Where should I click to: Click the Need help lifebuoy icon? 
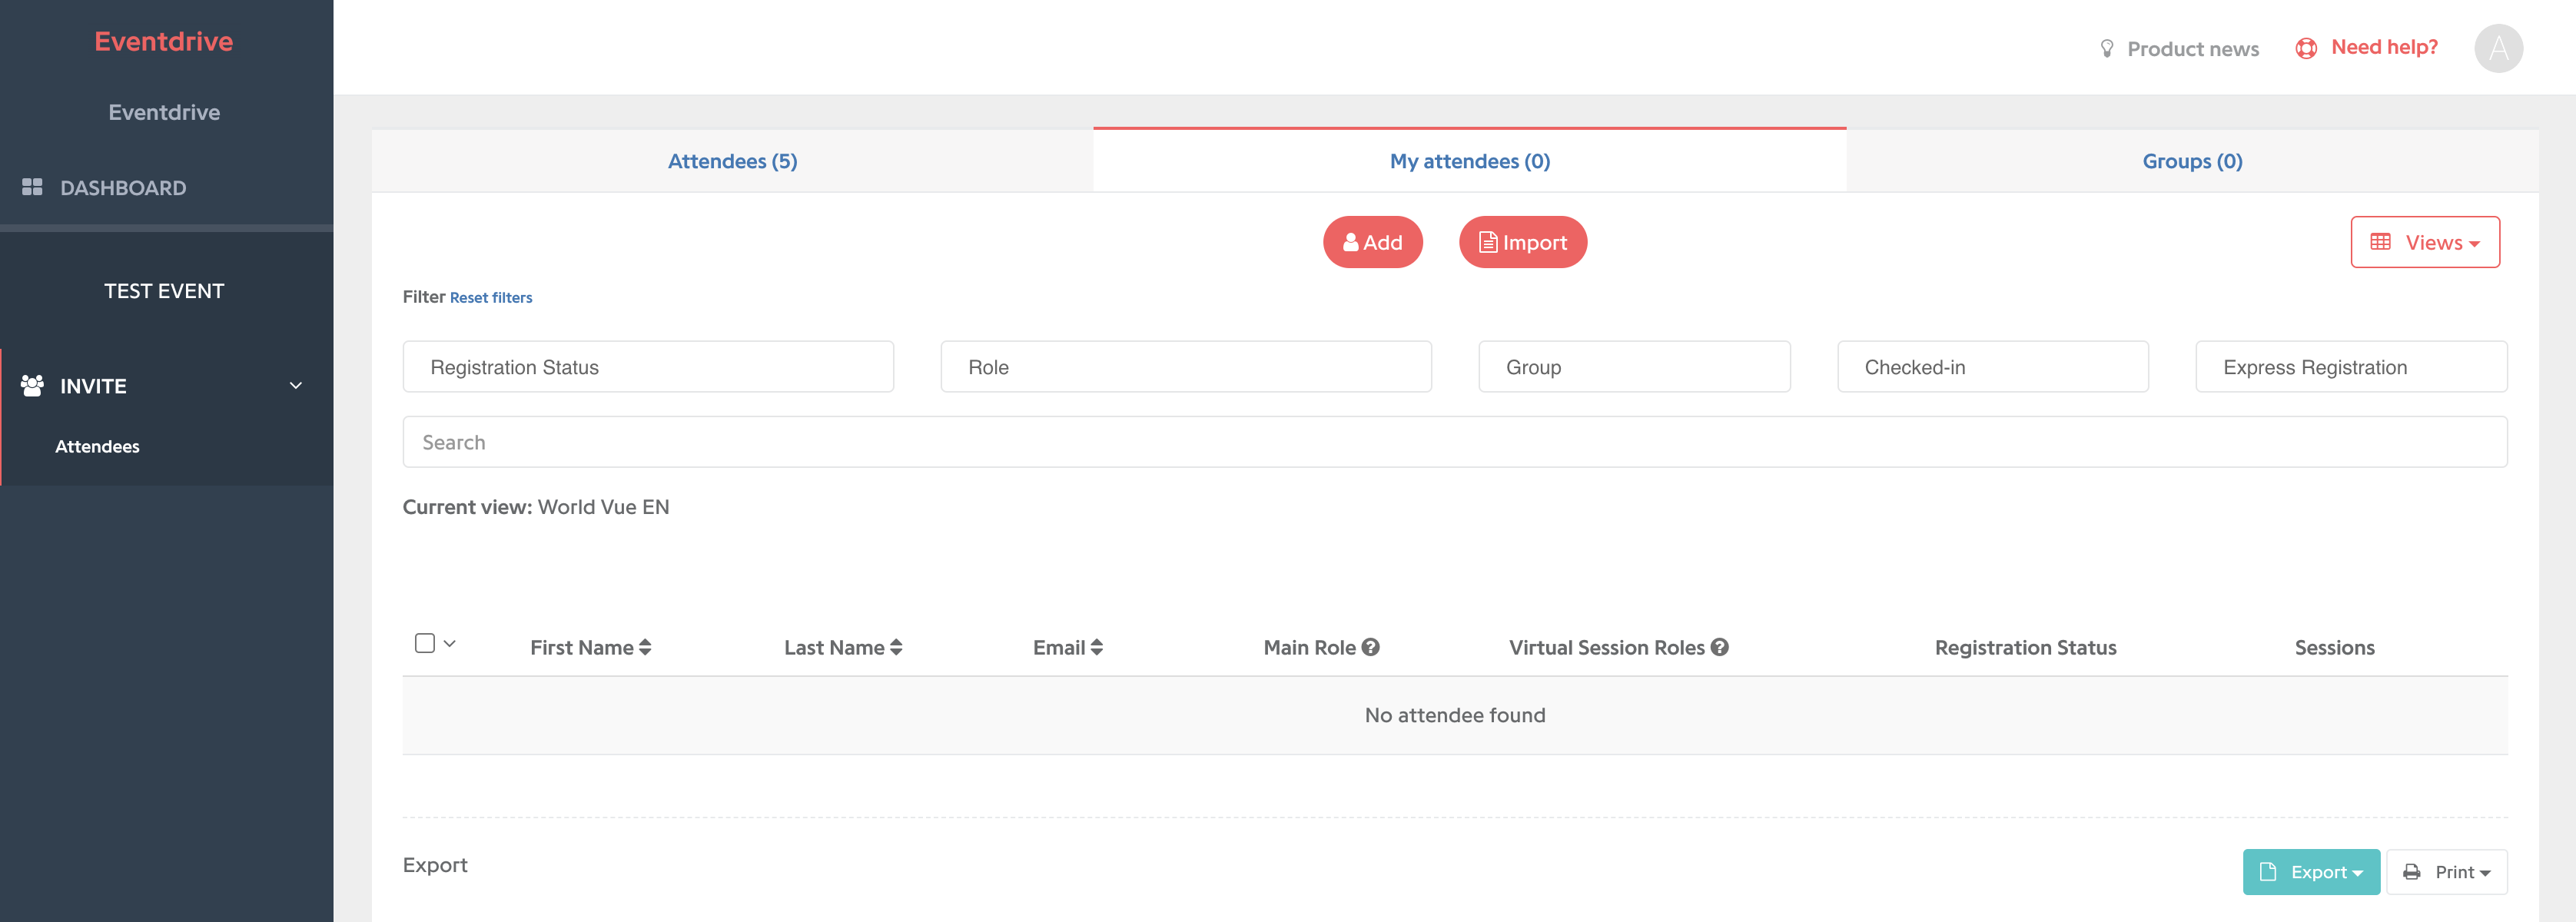tap(2306, 48)
